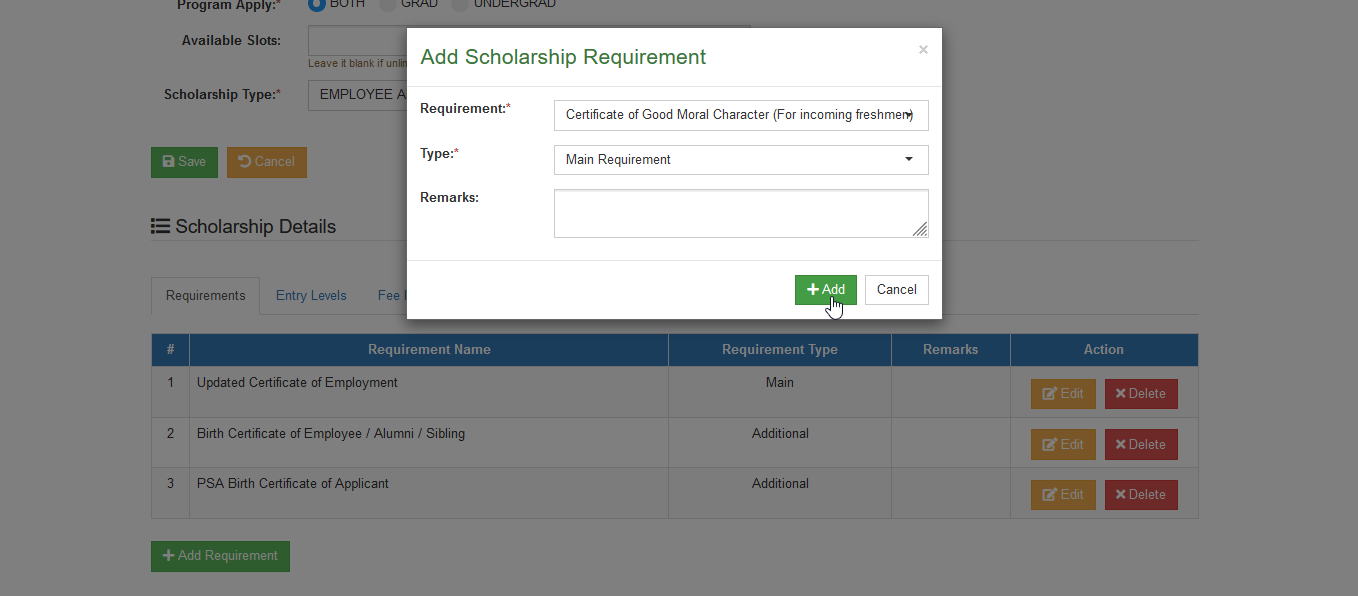
Task: Open the Requirement dropdown
Action: click(741, 115)
